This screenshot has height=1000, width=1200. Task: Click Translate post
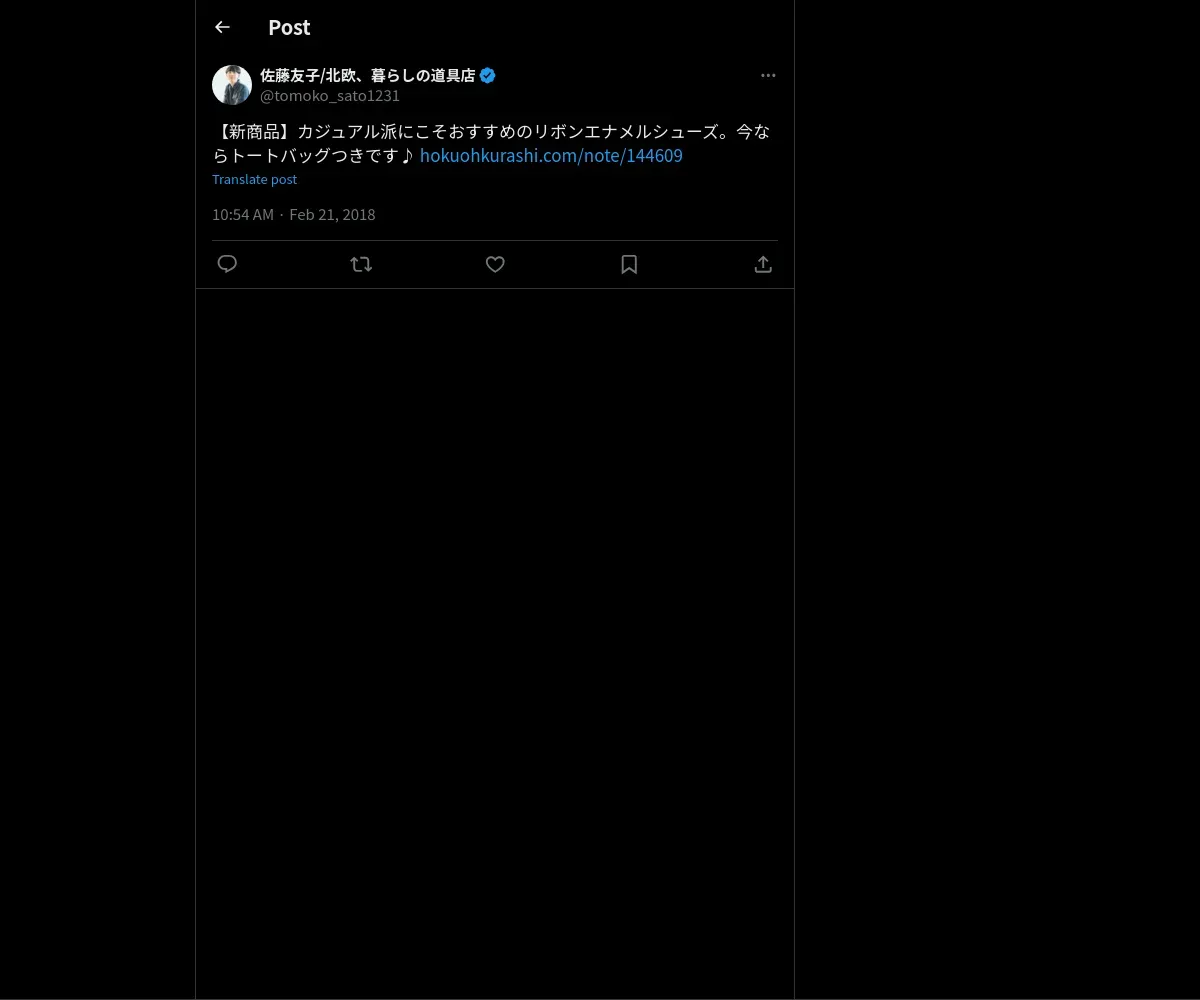(x=254, y=179)
